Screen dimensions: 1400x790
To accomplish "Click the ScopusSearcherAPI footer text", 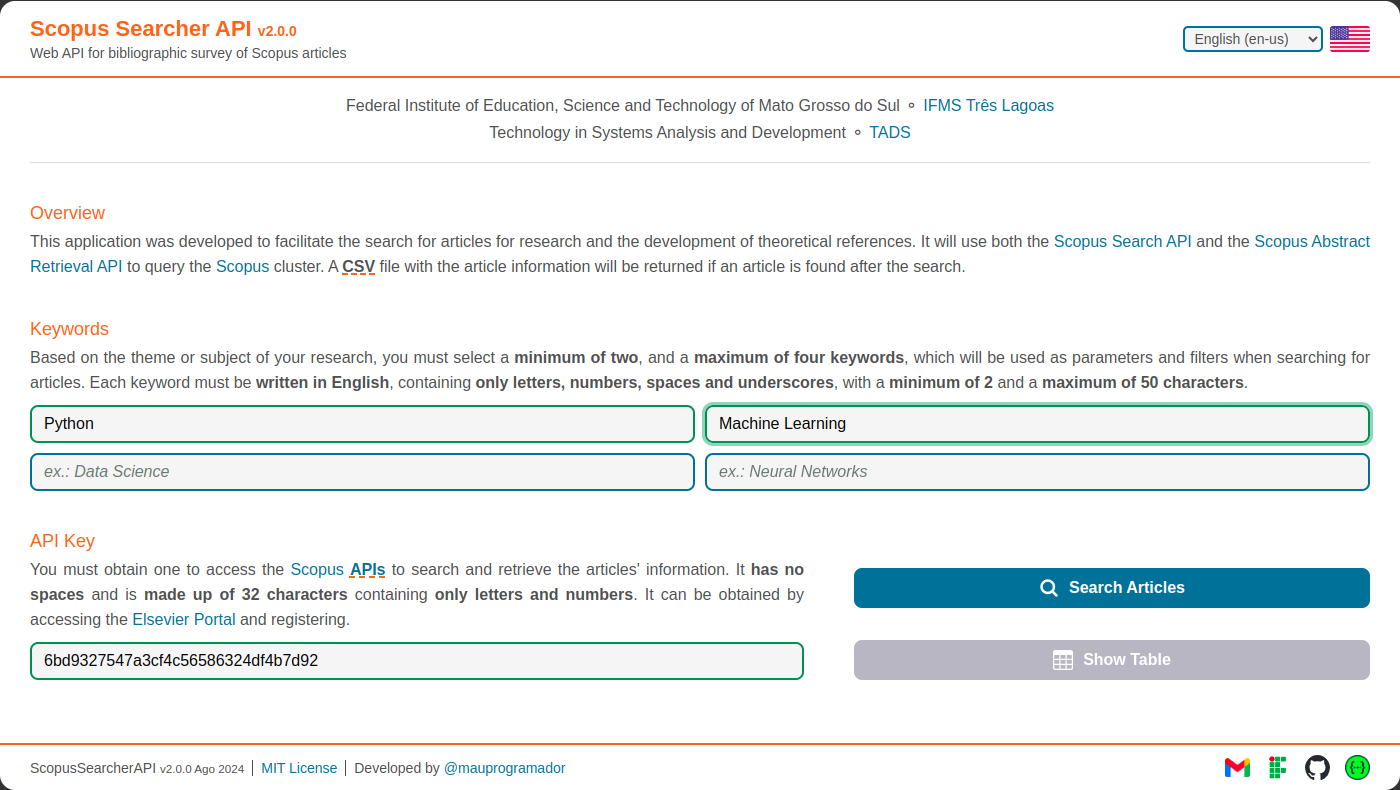I will pos(93,768).
